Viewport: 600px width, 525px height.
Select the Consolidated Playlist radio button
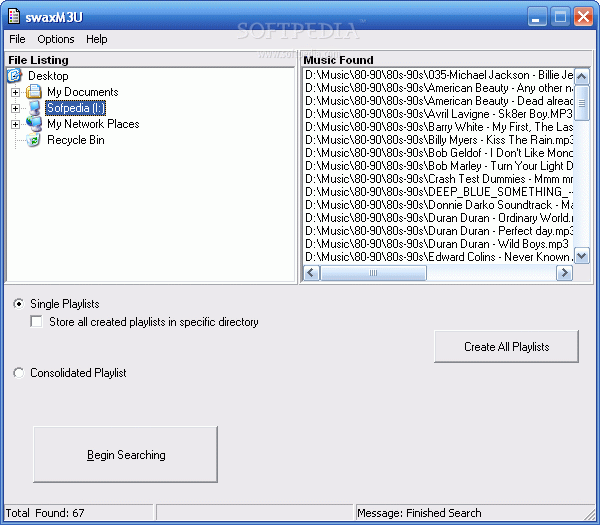point(18,373)
